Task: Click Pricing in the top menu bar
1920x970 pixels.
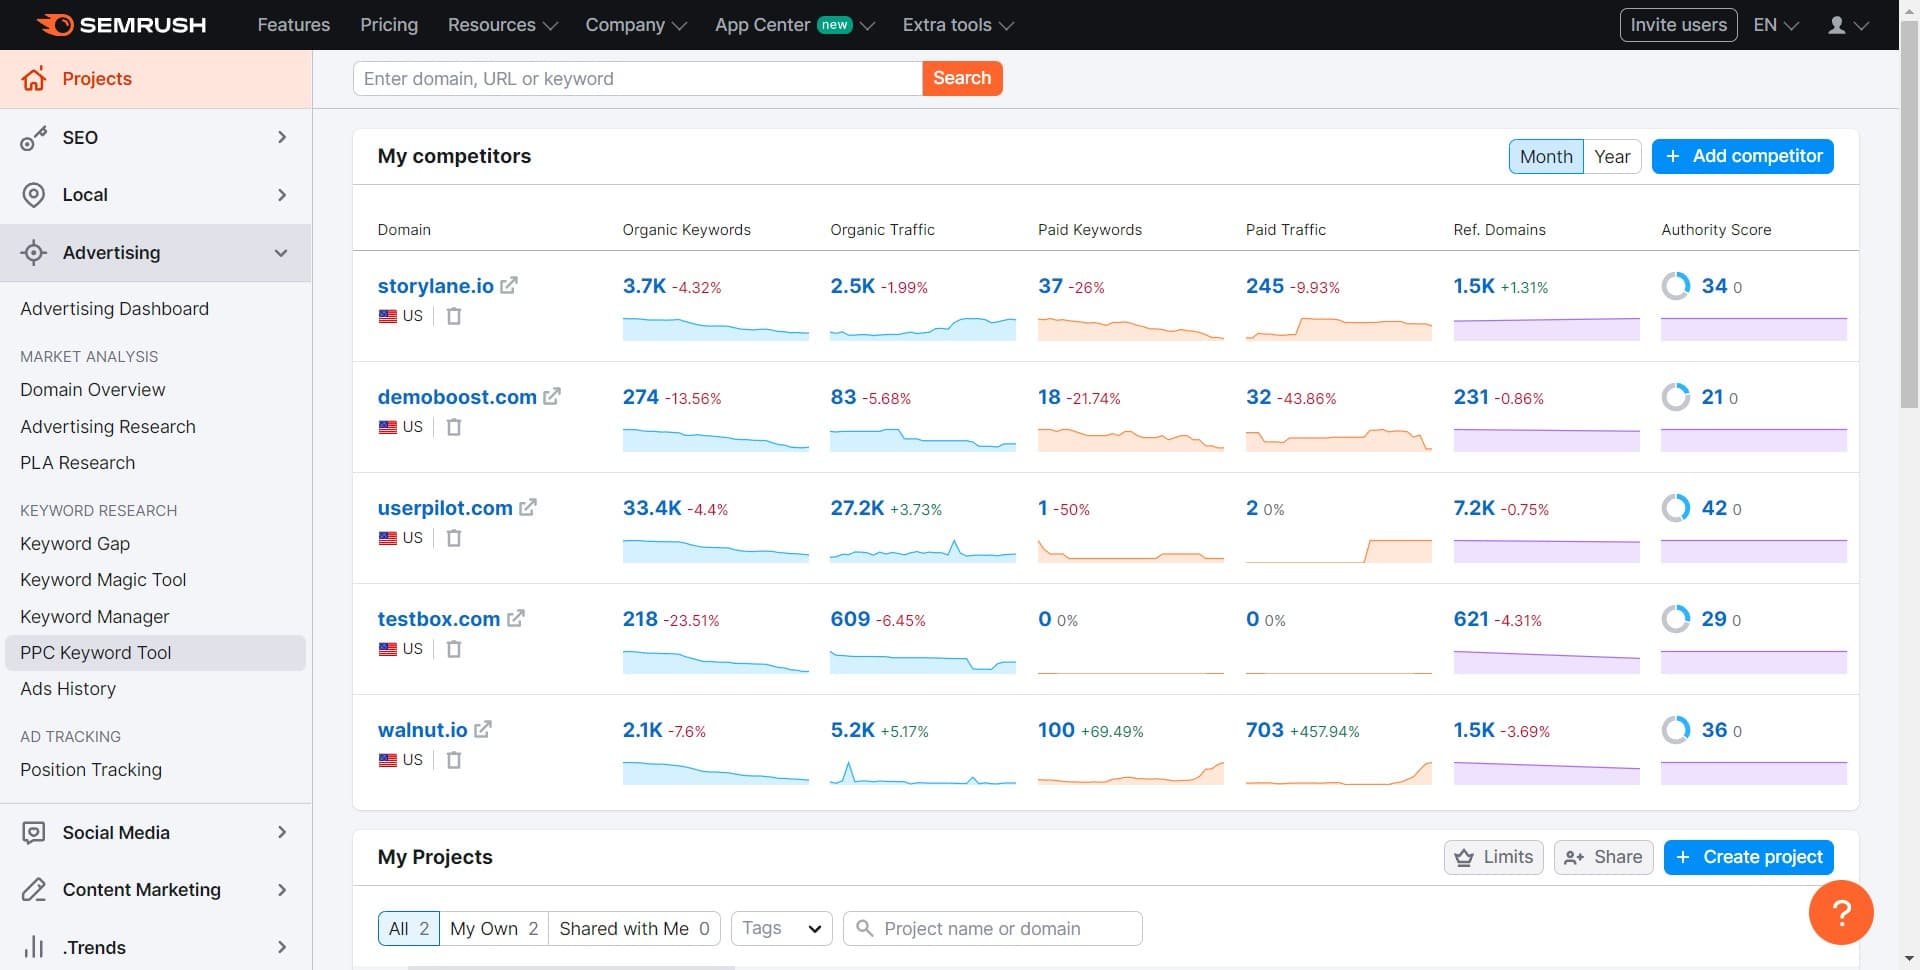Action: pyautogui.click(x=389, y=24)
